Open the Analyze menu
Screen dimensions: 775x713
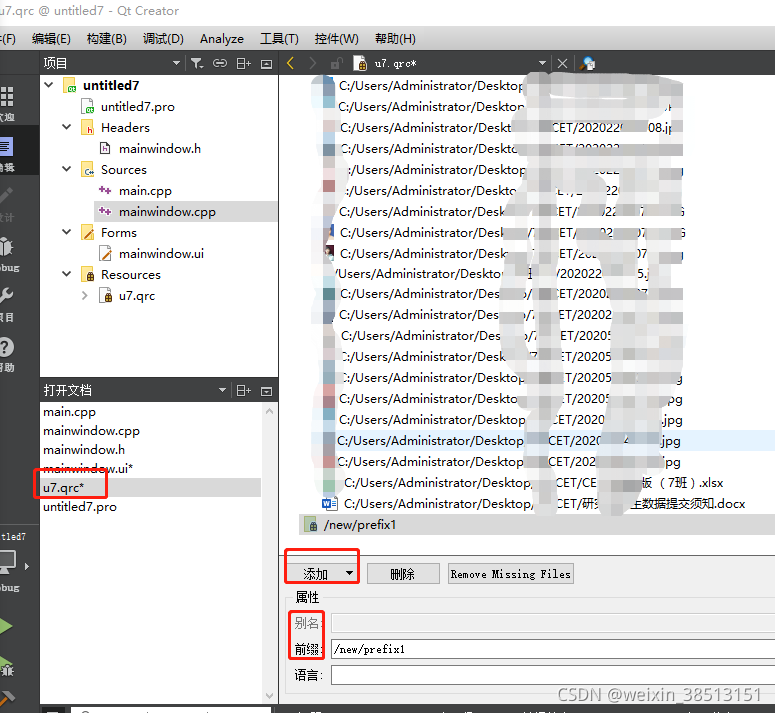tap(221, 39)
